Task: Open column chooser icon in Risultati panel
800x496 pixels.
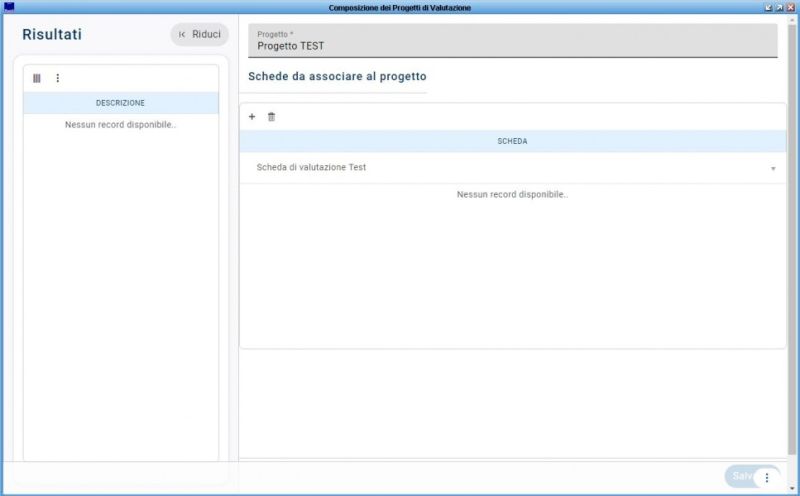Action: click(x=37, y=78)
